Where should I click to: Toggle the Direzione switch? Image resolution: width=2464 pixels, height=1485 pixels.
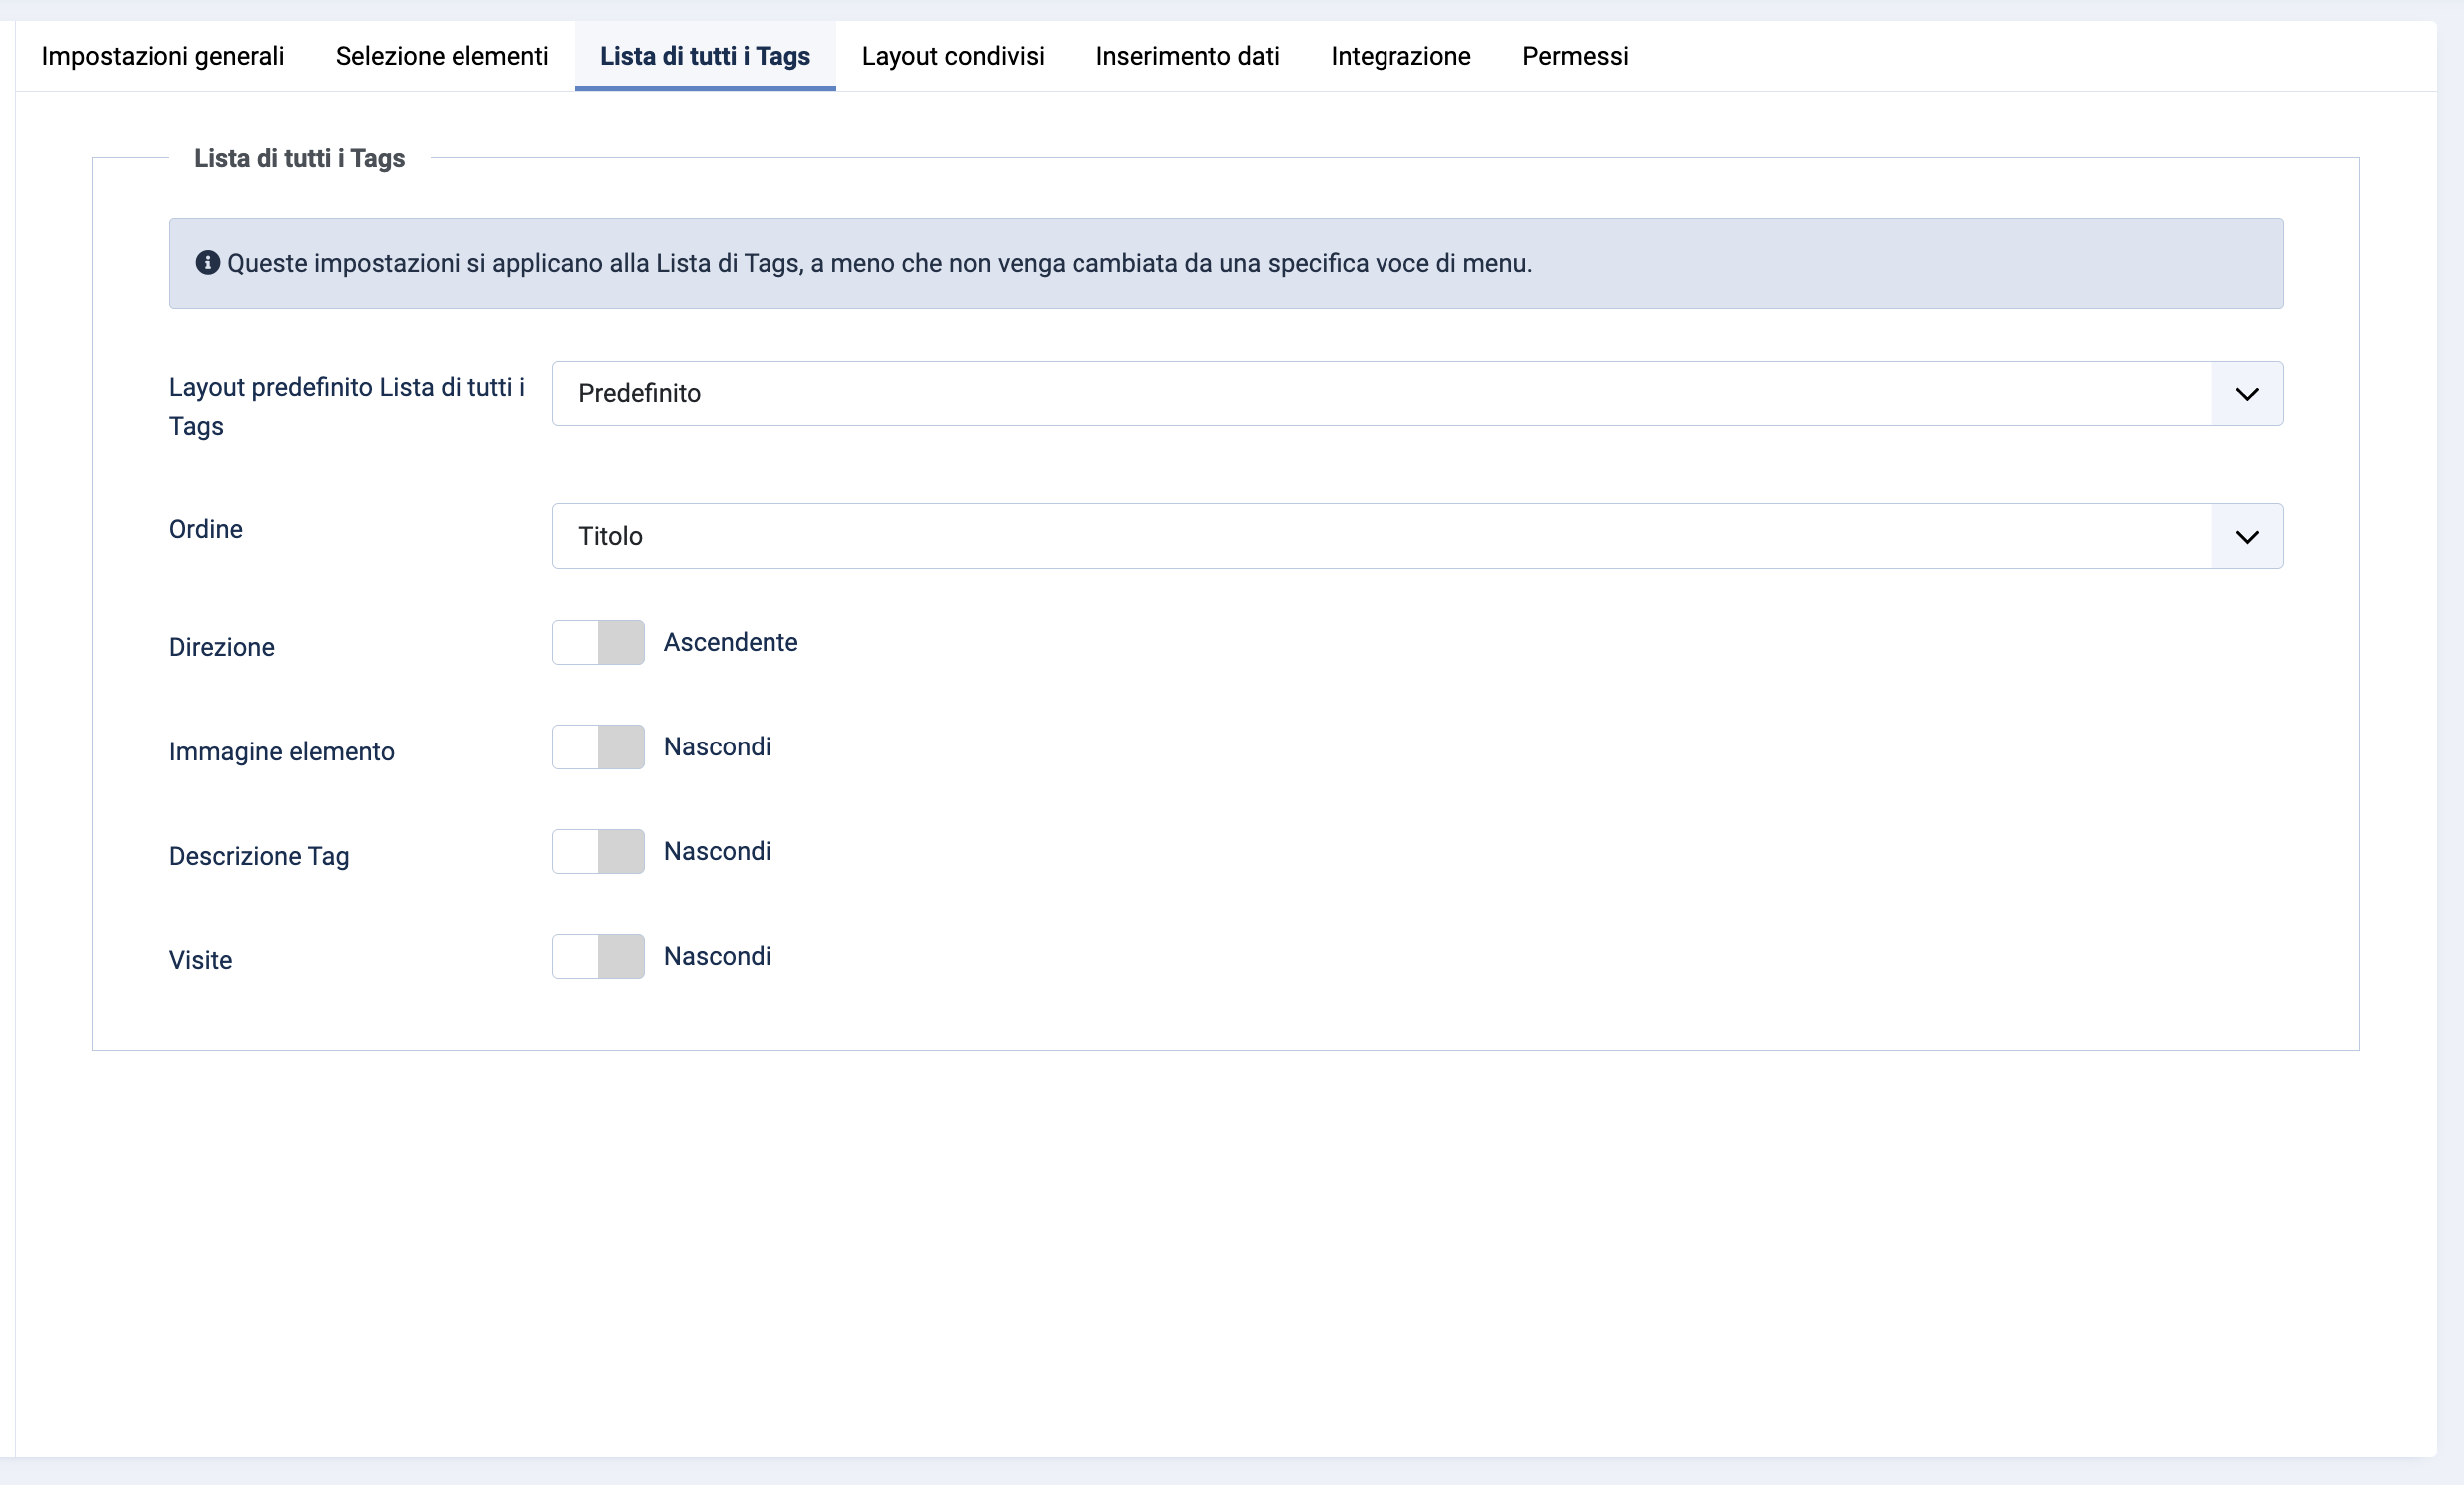pyautogui.click(x=598, y=642)
